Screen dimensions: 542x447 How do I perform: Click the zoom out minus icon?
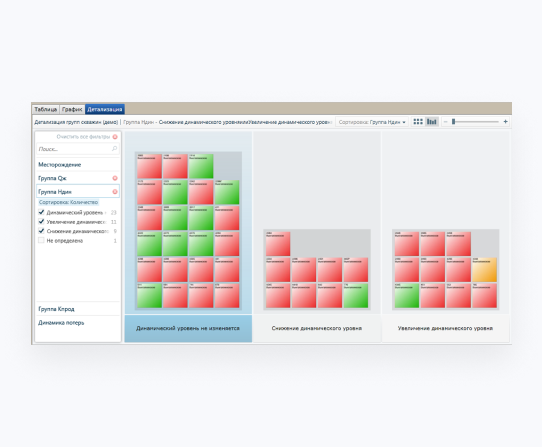pos(445,122)
